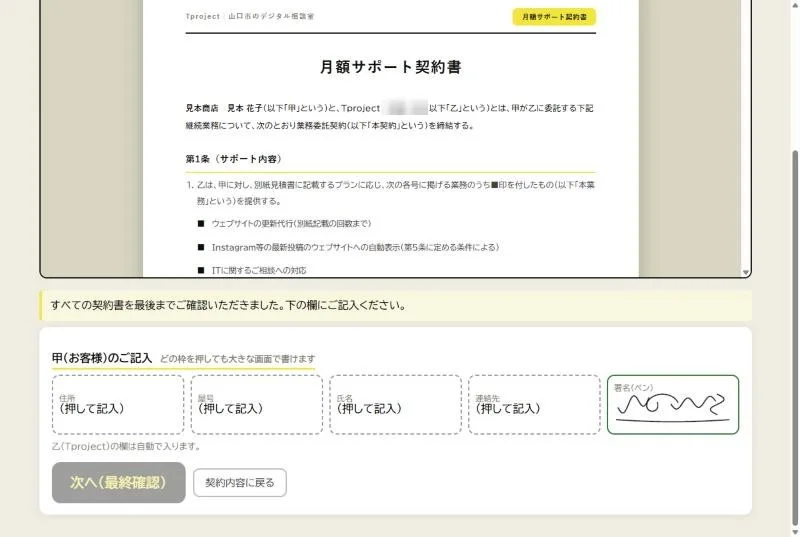The width and height of the screenshot is (800, 537).
Task: Click the どの枠を押しても大きな画面で書けます hint
Action: tap(237, 359)
